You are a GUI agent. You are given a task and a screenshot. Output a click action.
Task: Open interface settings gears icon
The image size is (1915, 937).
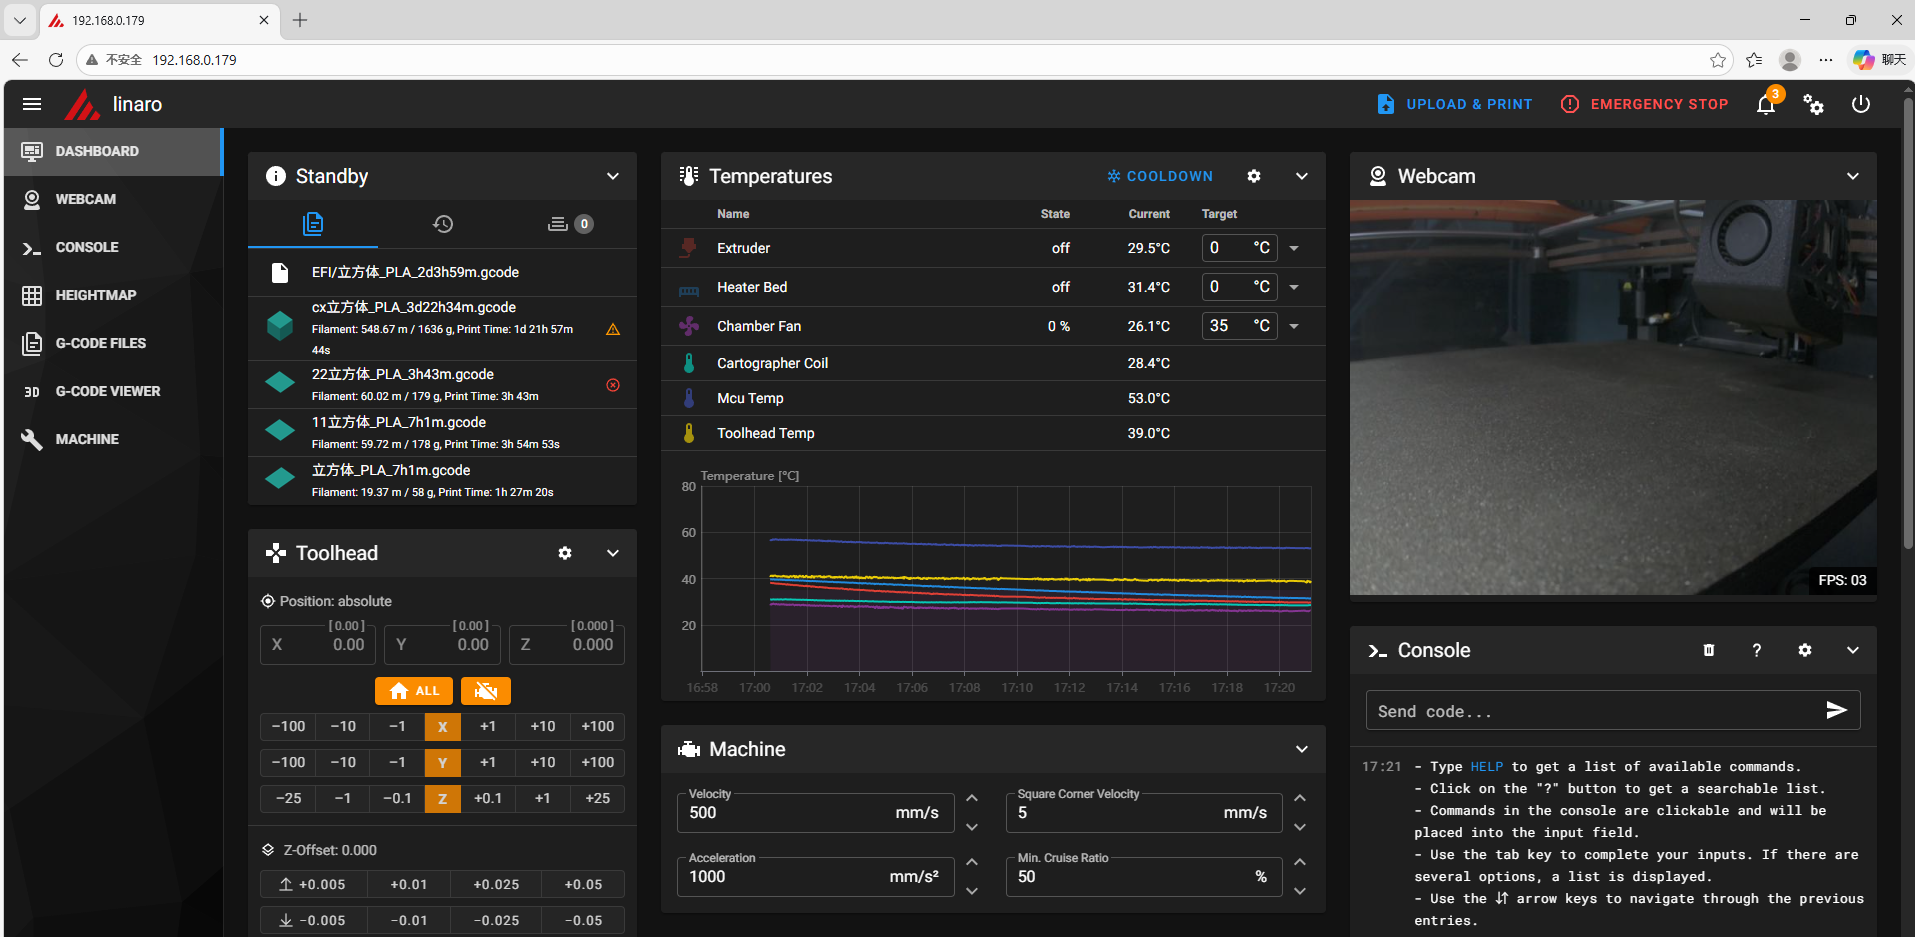(x=1813, y=104)
